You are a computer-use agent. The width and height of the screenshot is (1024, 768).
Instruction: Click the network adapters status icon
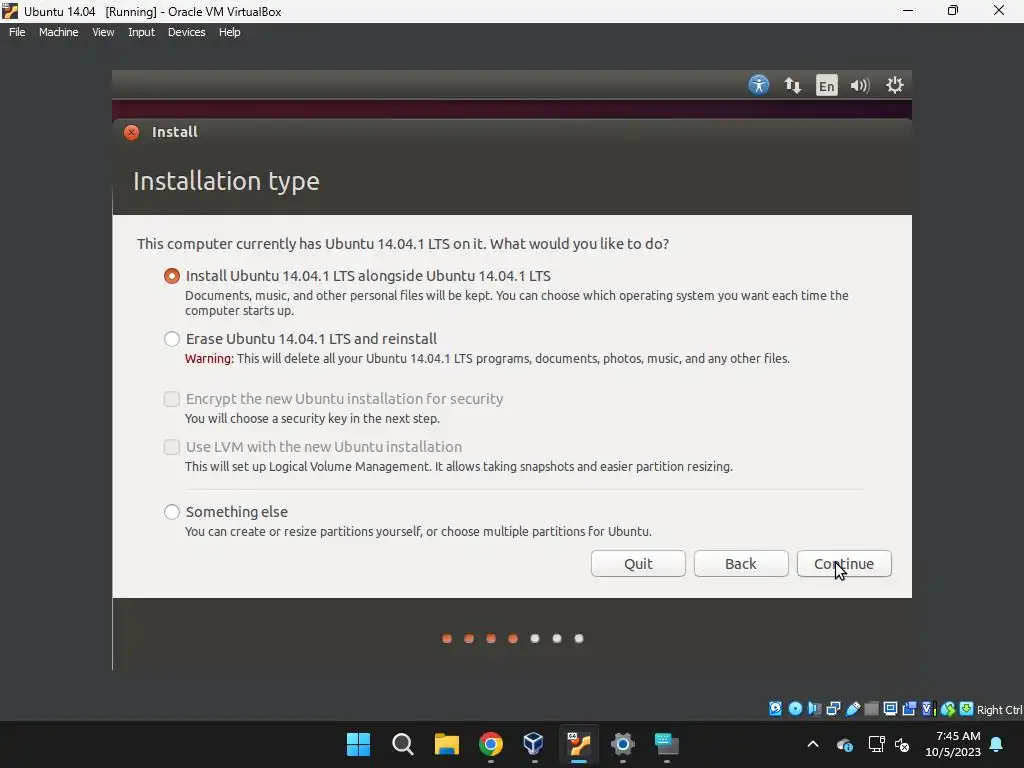click(x=833, y=709)
